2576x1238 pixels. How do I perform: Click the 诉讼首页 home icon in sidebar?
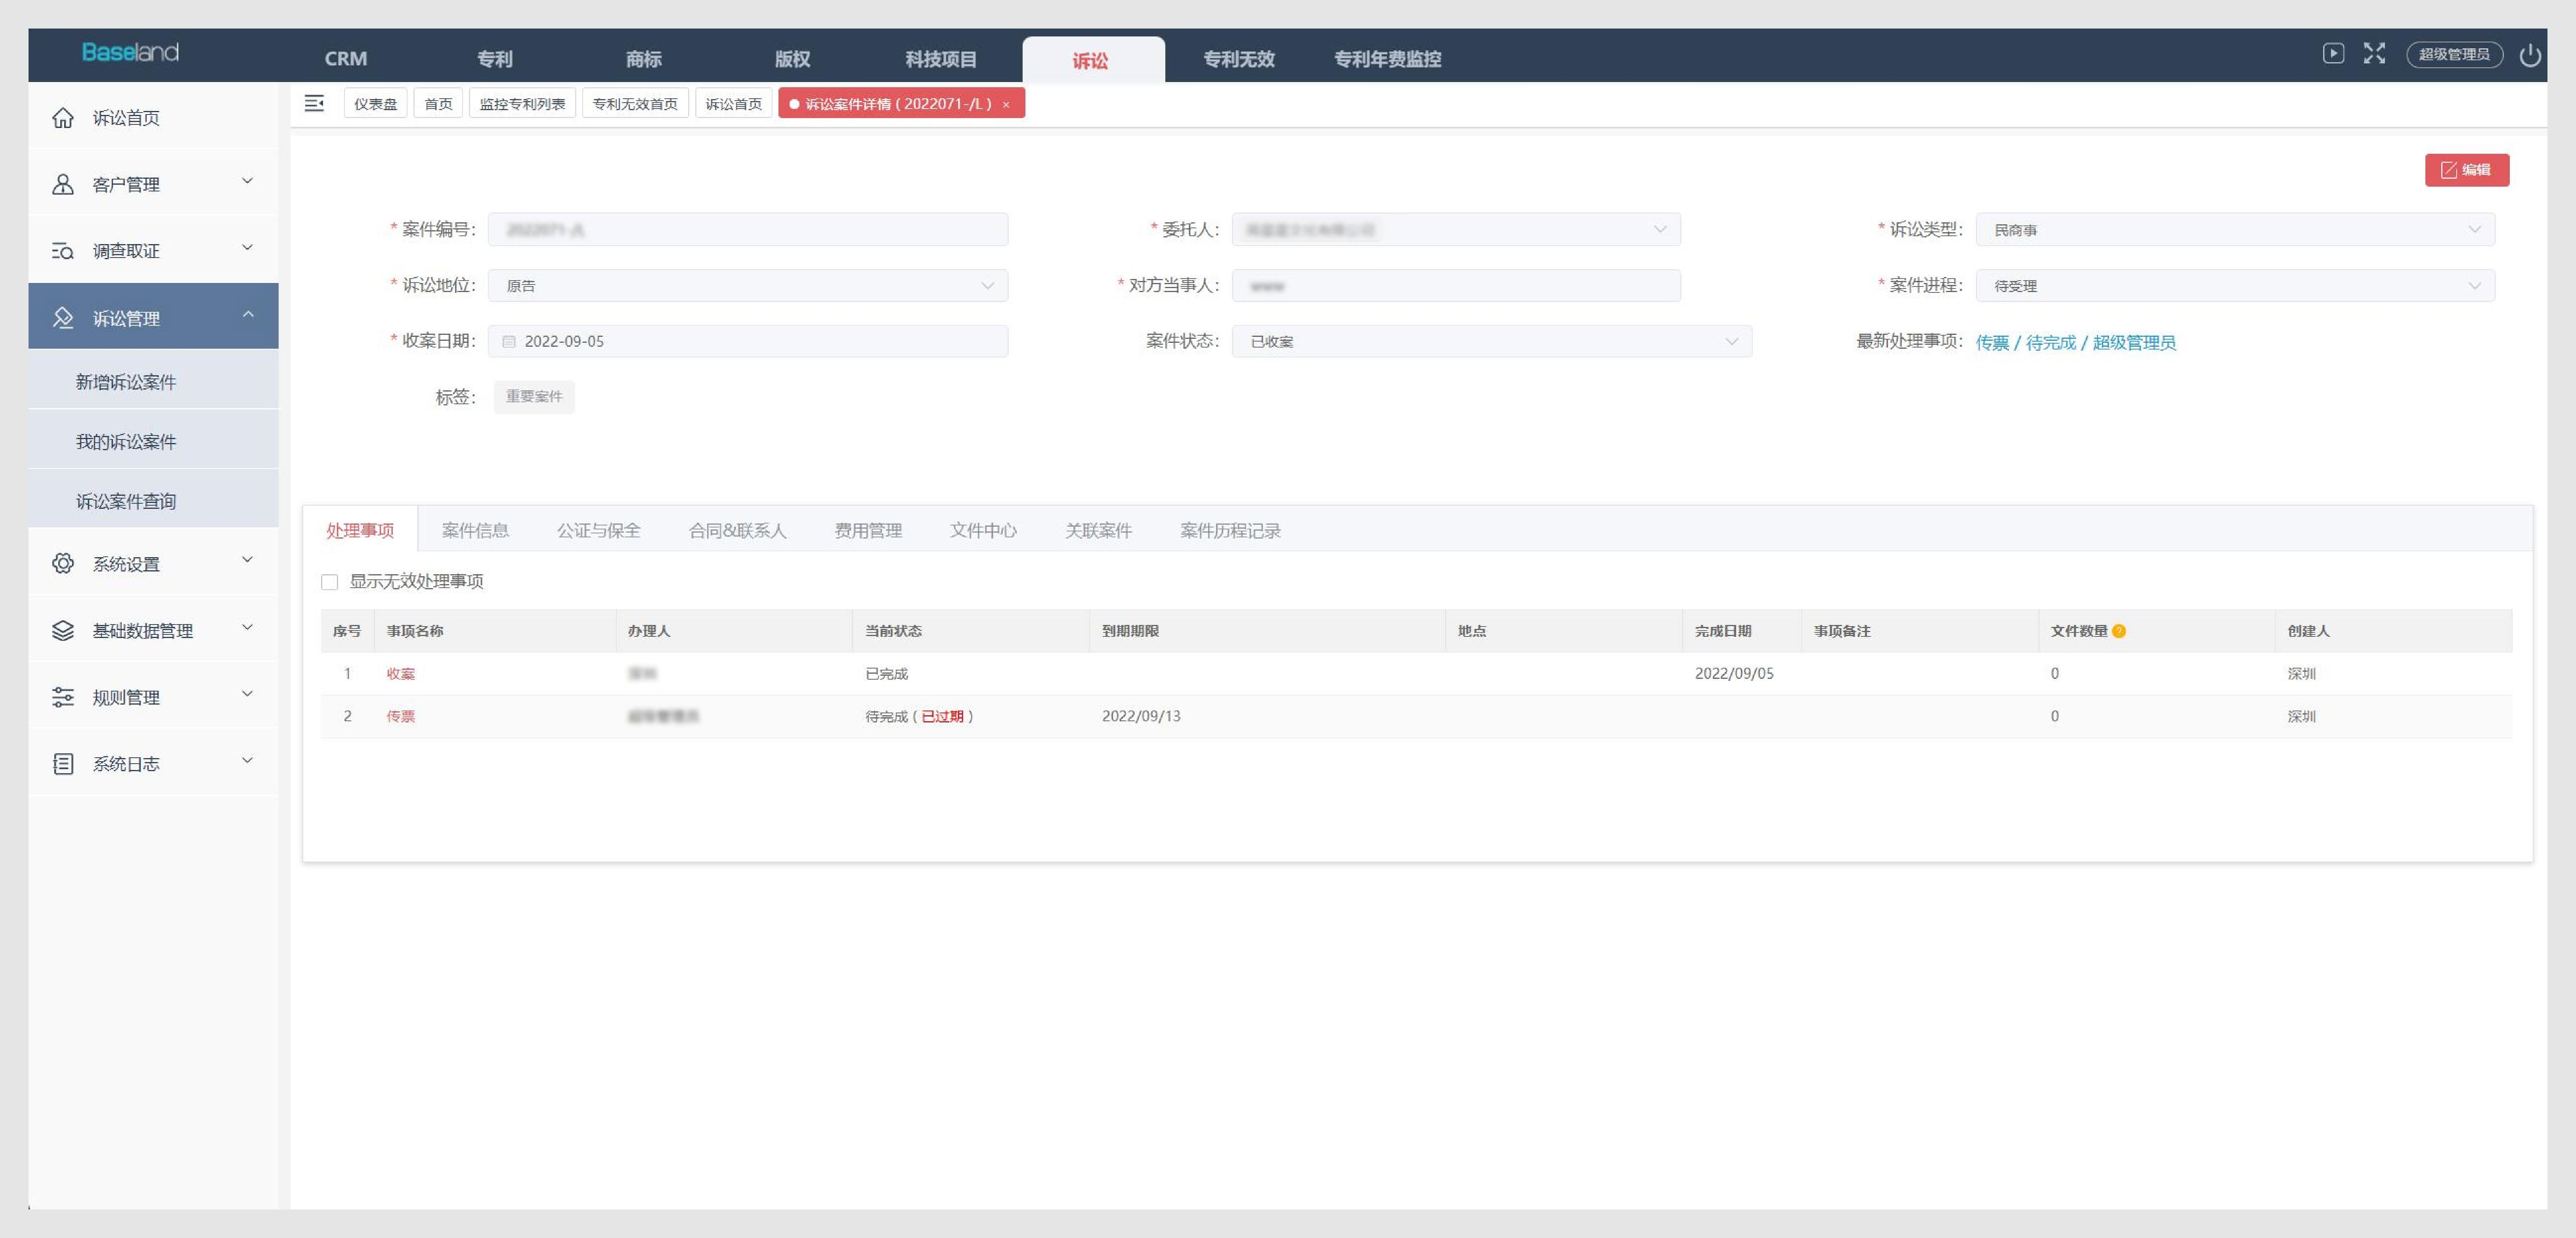tap(63, 118)
